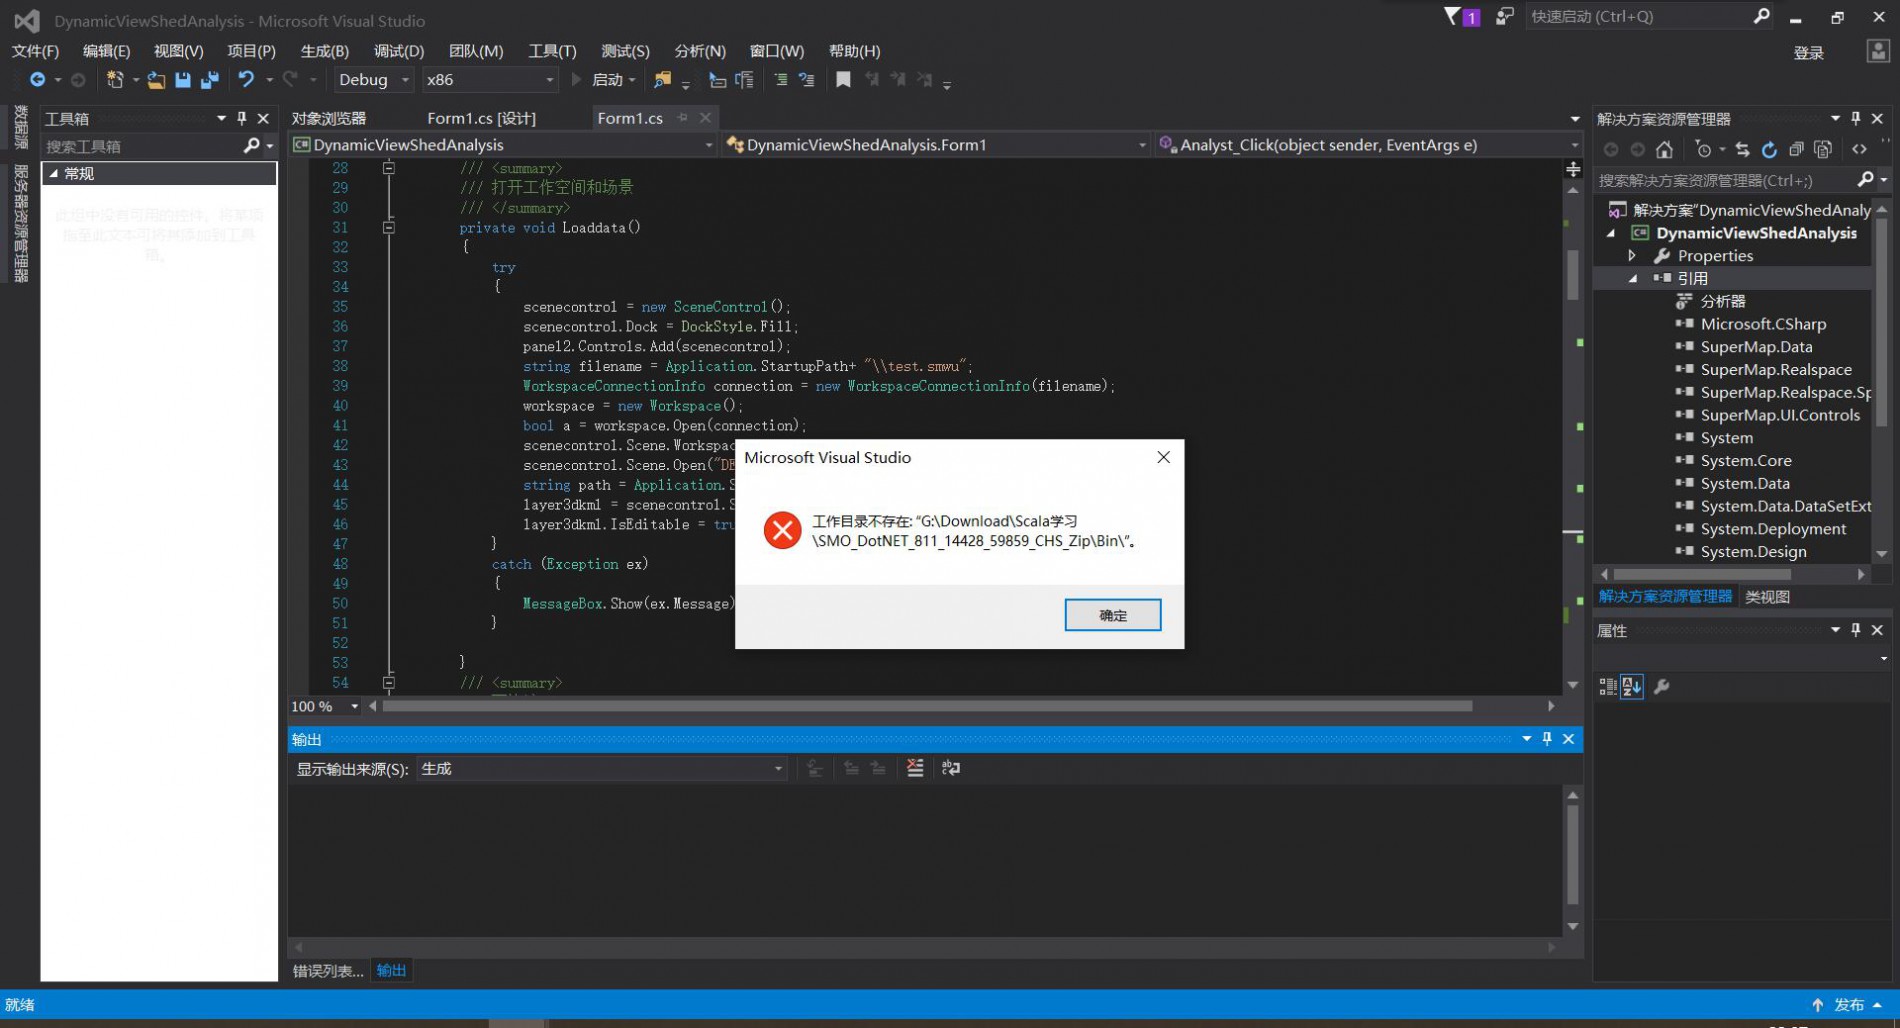Switch to the 错误列表 tab
This screenshot has height=1028, width=1900.
pos(328,971)
